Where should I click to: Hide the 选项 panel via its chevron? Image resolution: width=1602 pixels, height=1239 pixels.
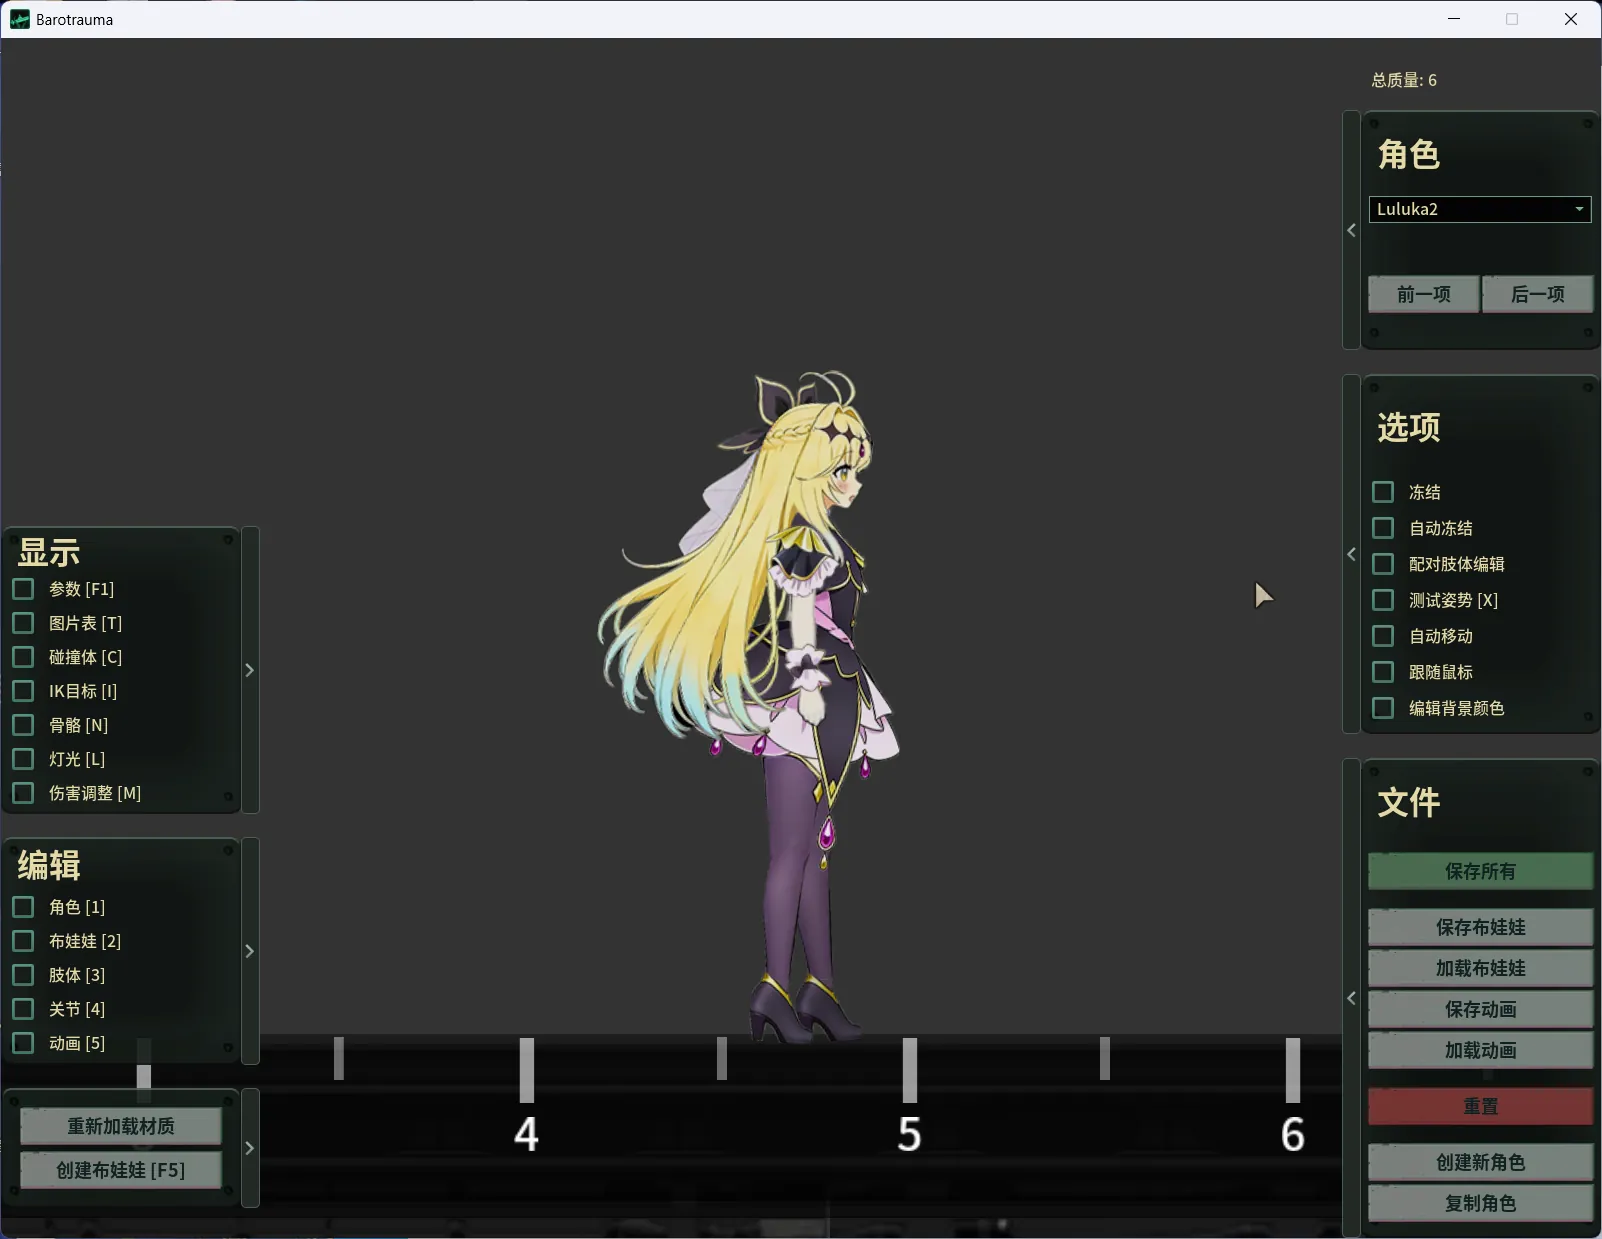[1351, 554]
